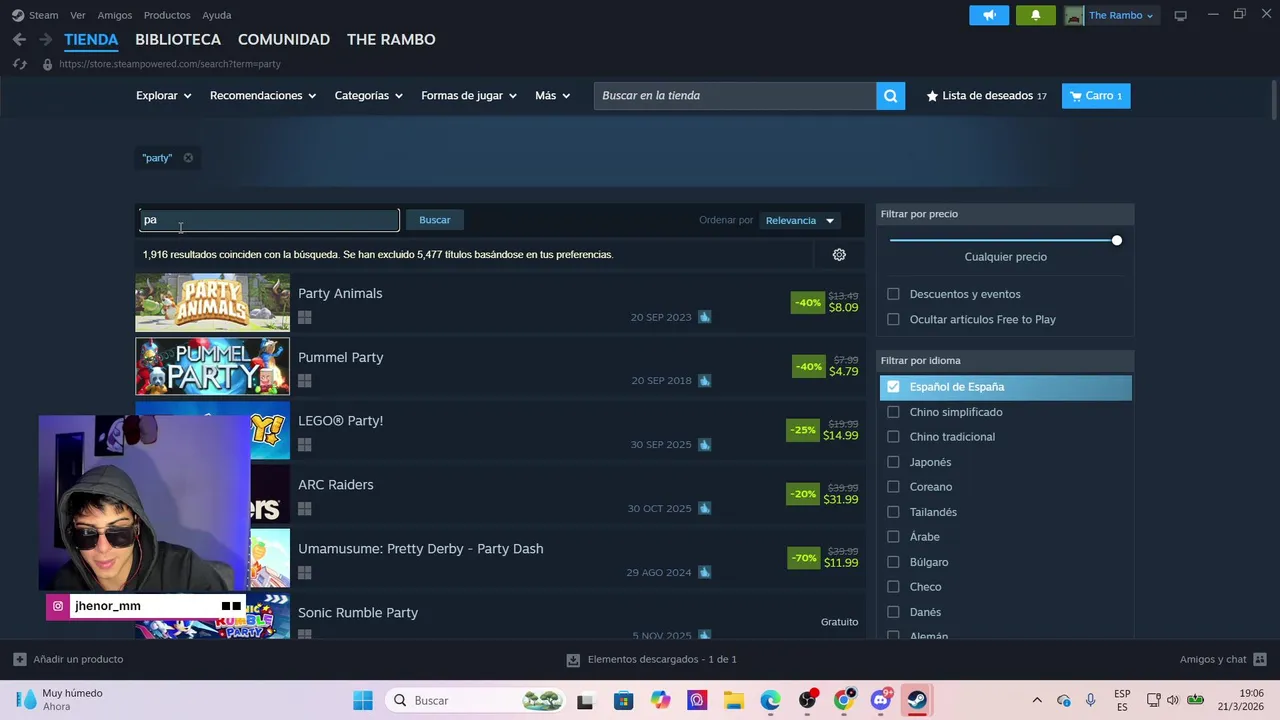Open Sonic Rumble Party result

pos(499,616)
